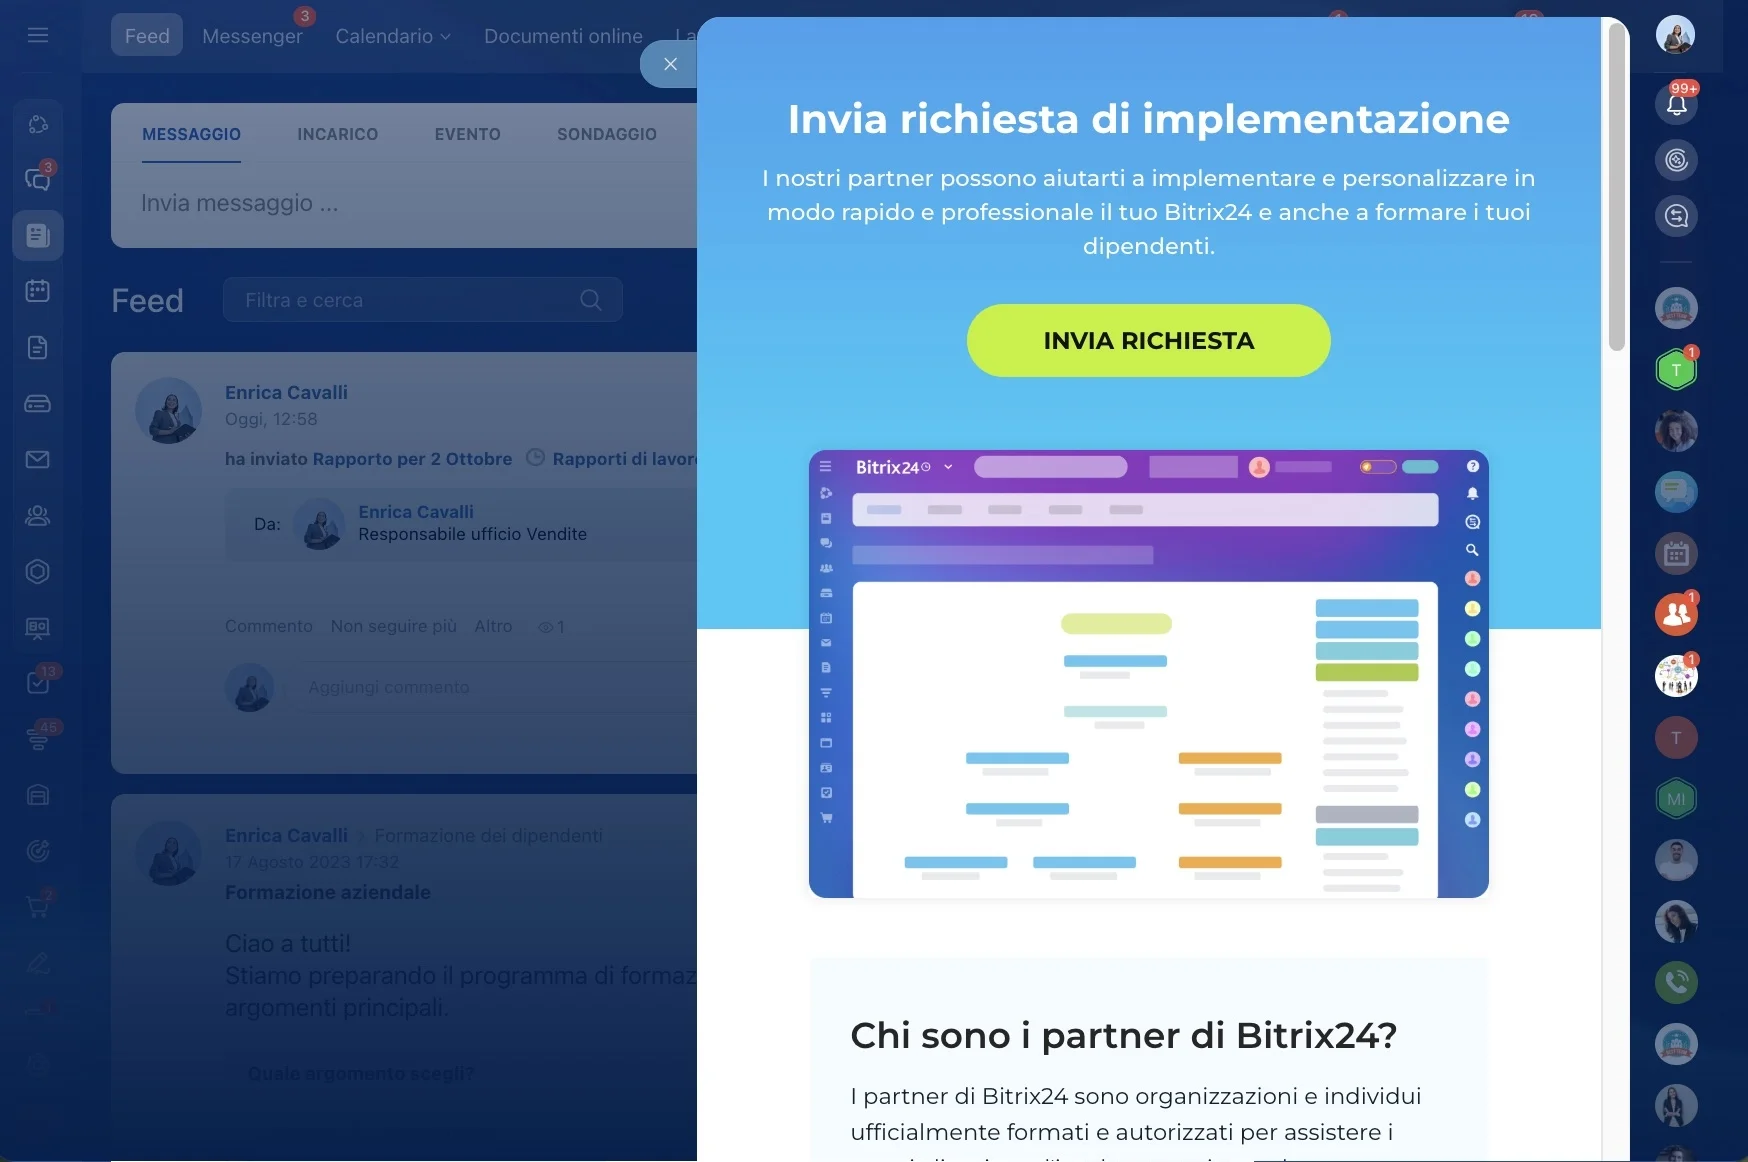This screenshot has width=1748, height=1162.
Task: Select the EVENTO tab in the post composer
Action: click(x=467, y=134)
